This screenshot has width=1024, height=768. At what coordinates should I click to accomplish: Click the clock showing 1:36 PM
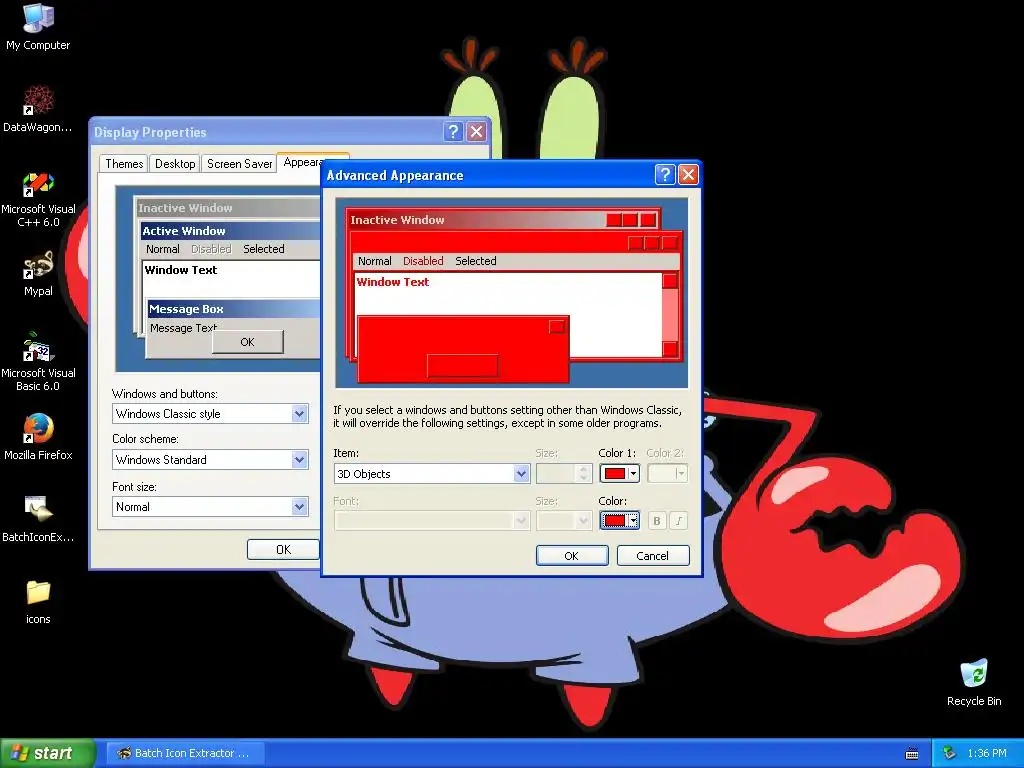987,753
